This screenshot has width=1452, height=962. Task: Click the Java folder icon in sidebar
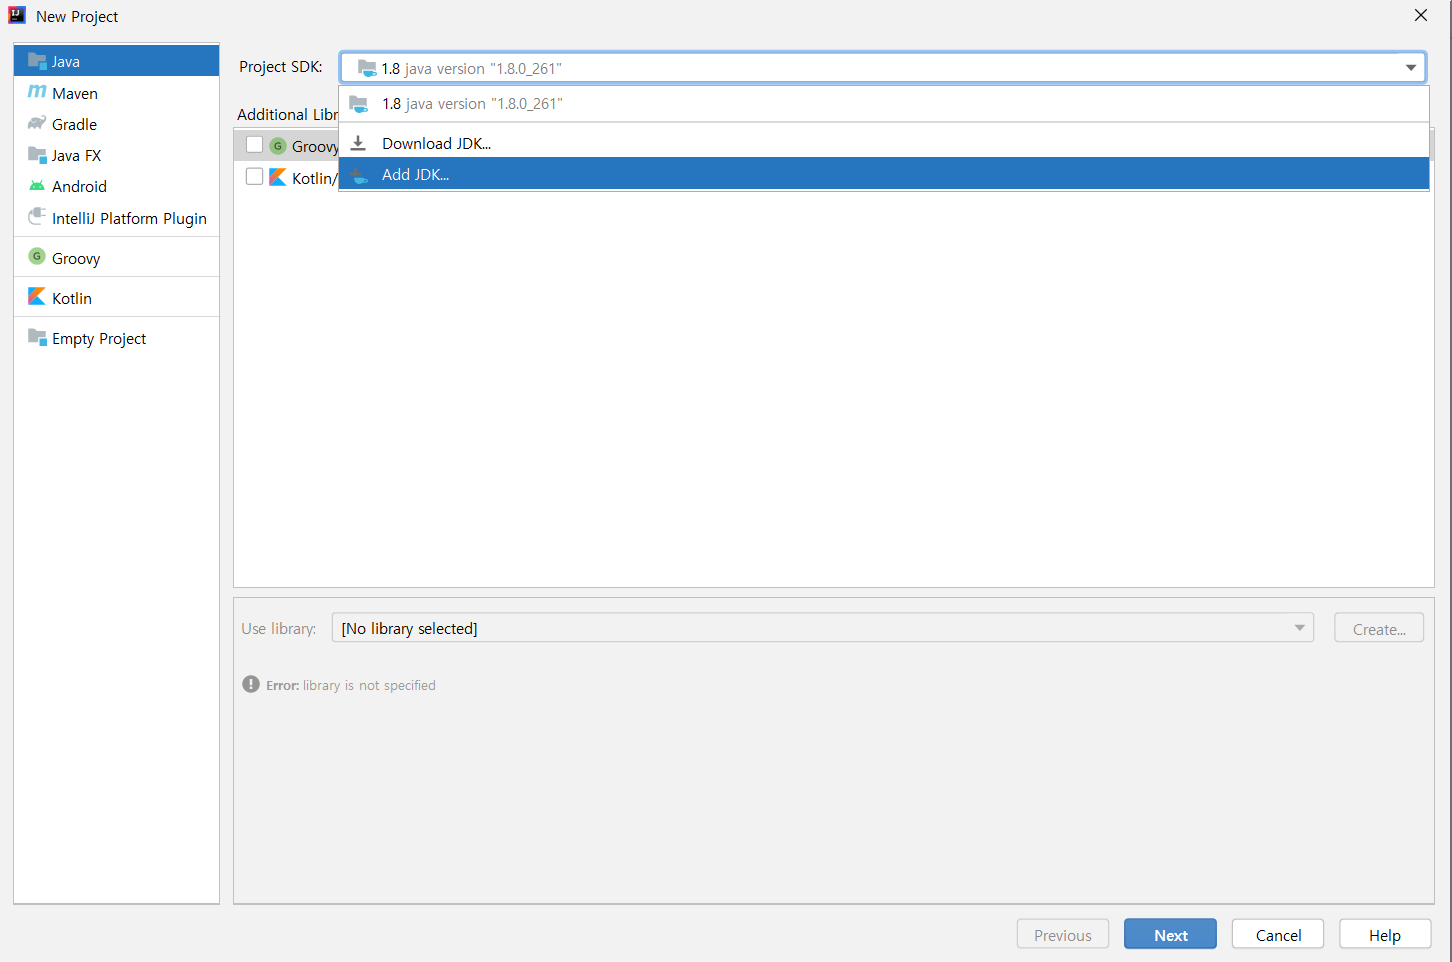37,61
